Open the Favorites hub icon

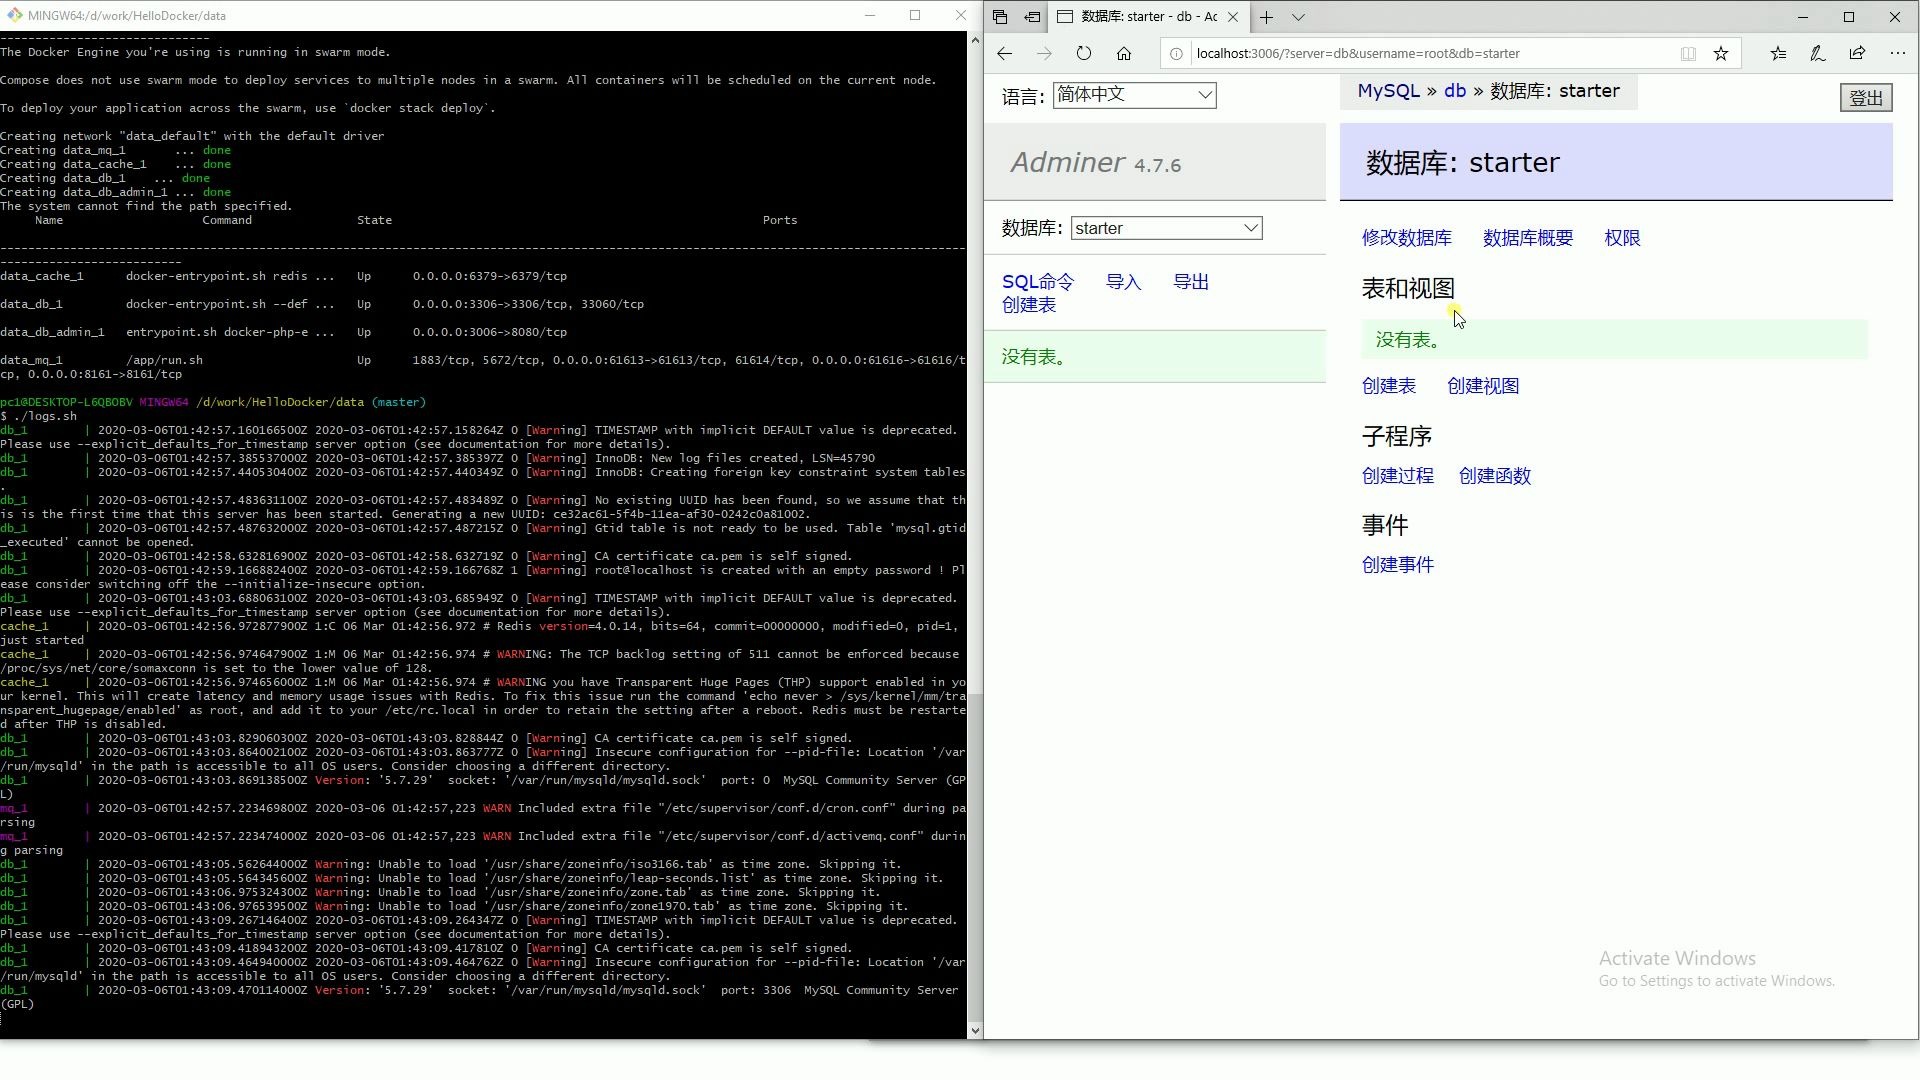click(x=1778, y=54)
